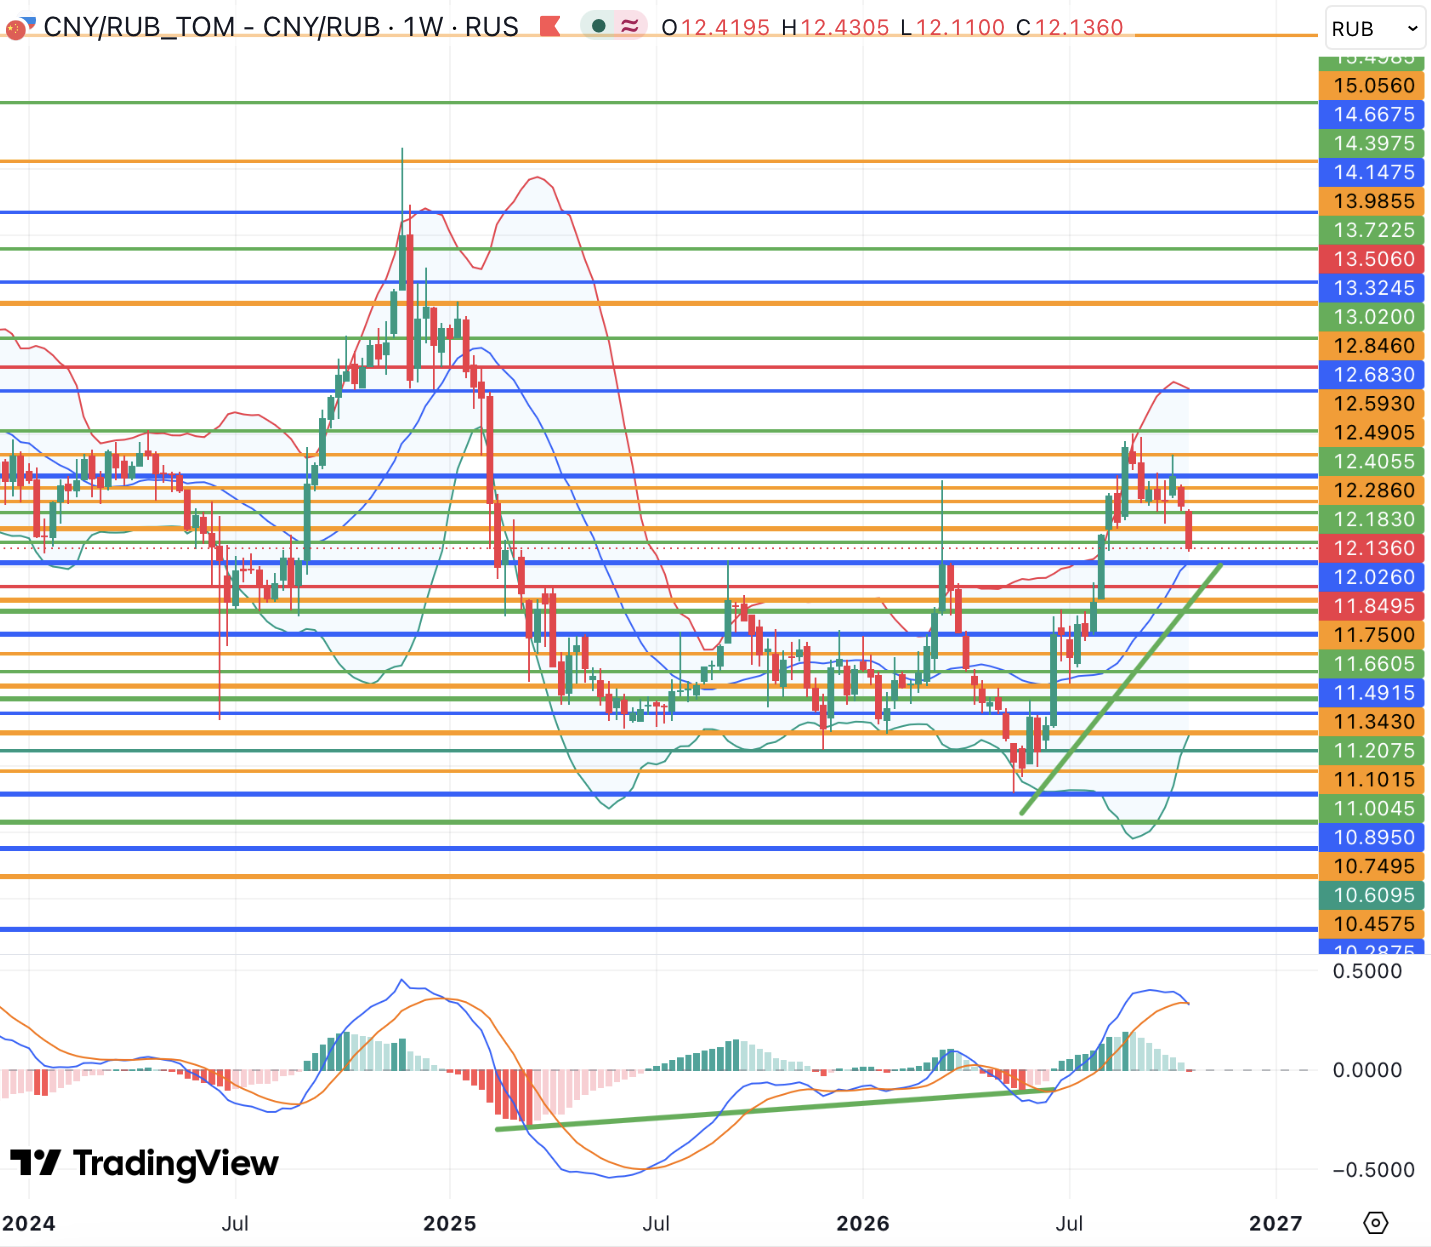The image size is (1431, 1247).
Task: Select the 11.4915 price level label
Action: click(x=1374, y=694)
